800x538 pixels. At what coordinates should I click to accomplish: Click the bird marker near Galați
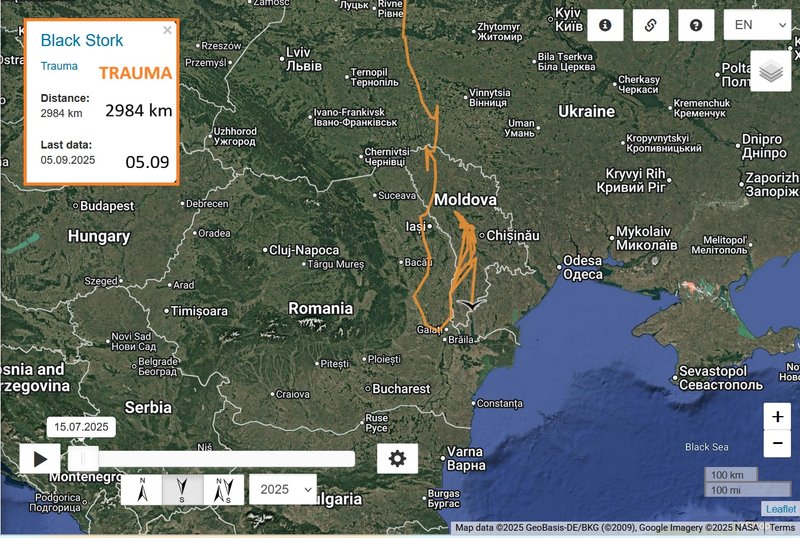point(471,305)
